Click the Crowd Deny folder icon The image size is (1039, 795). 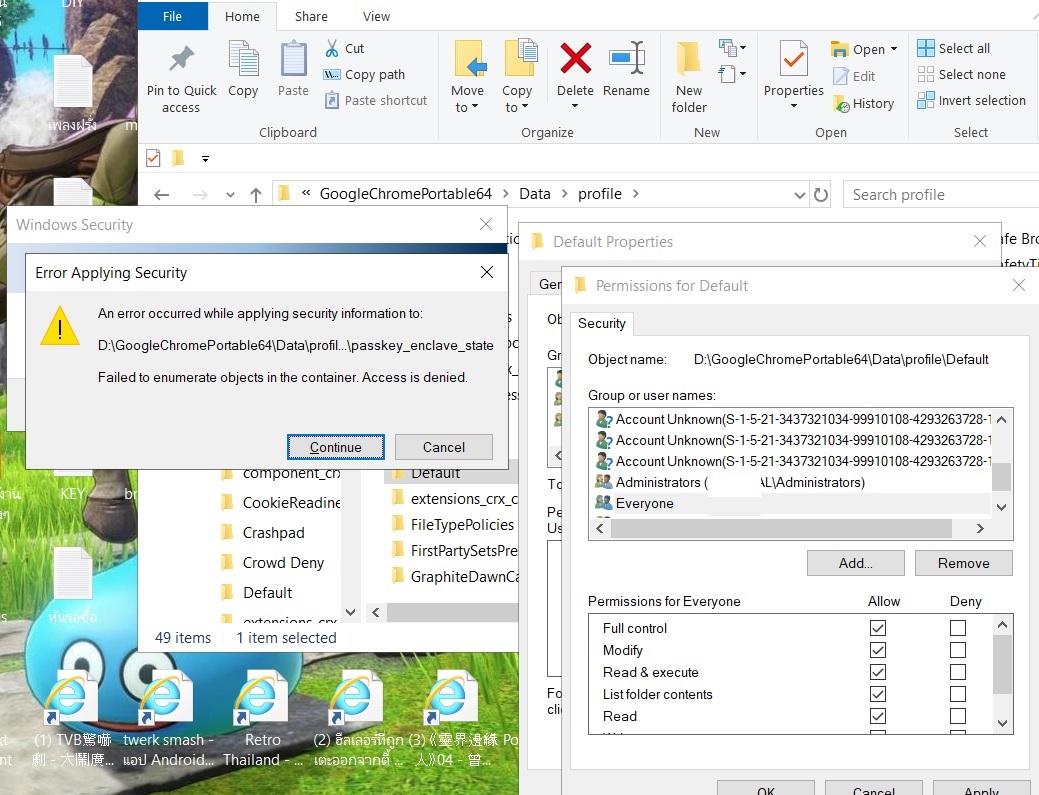click(x=227, y=562)
